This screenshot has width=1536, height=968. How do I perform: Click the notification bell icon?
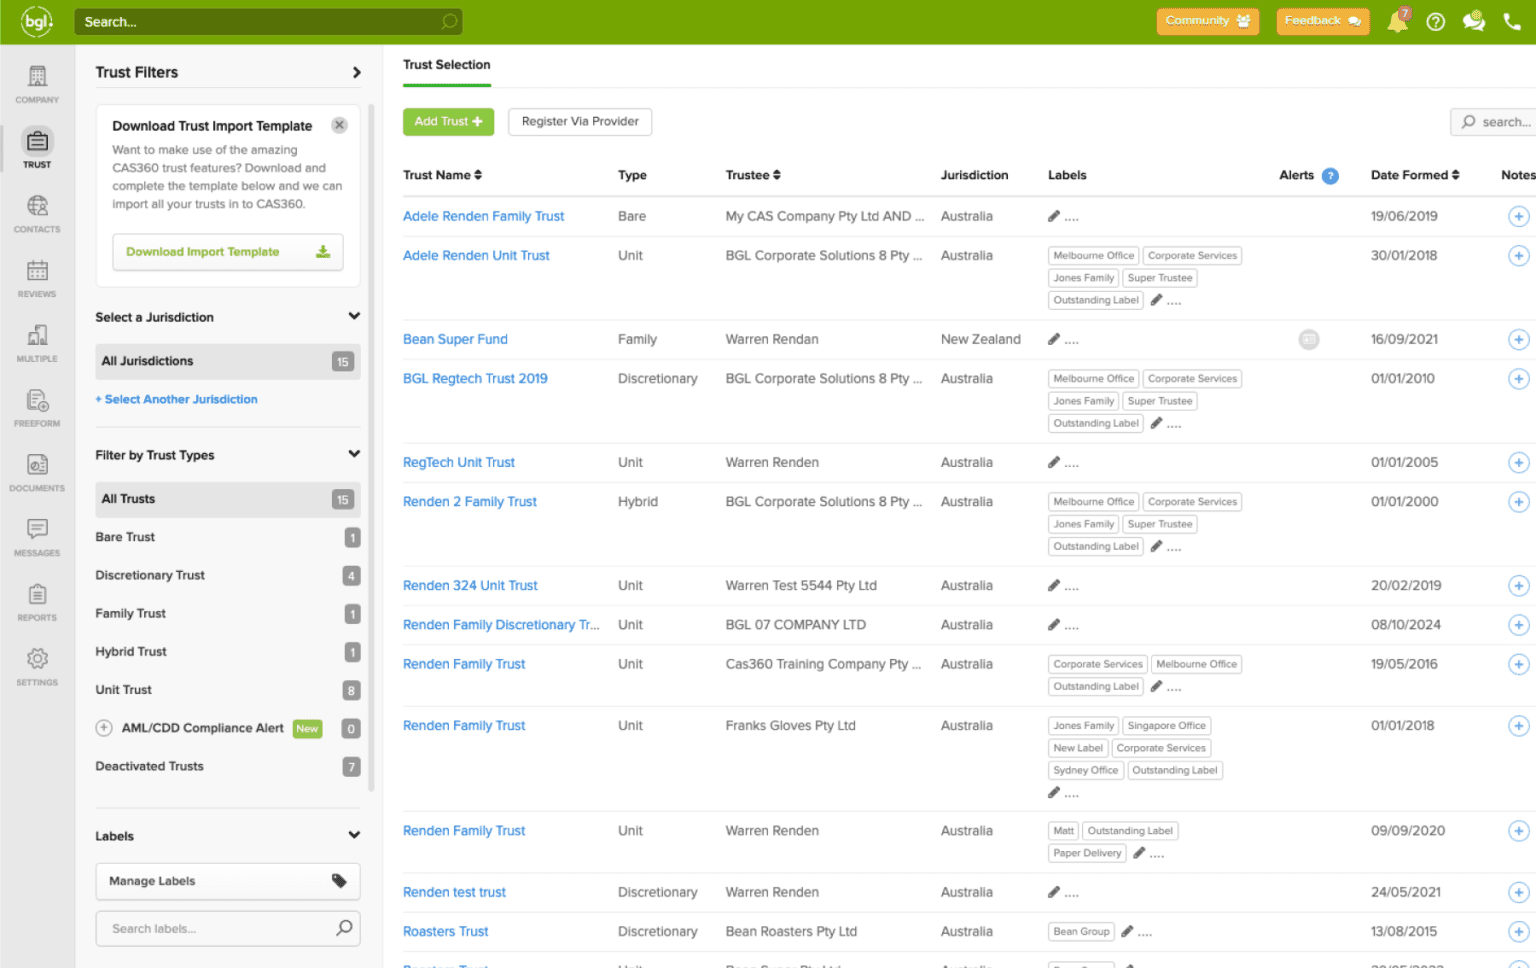pyautogui.click(x=1397, y=22)
